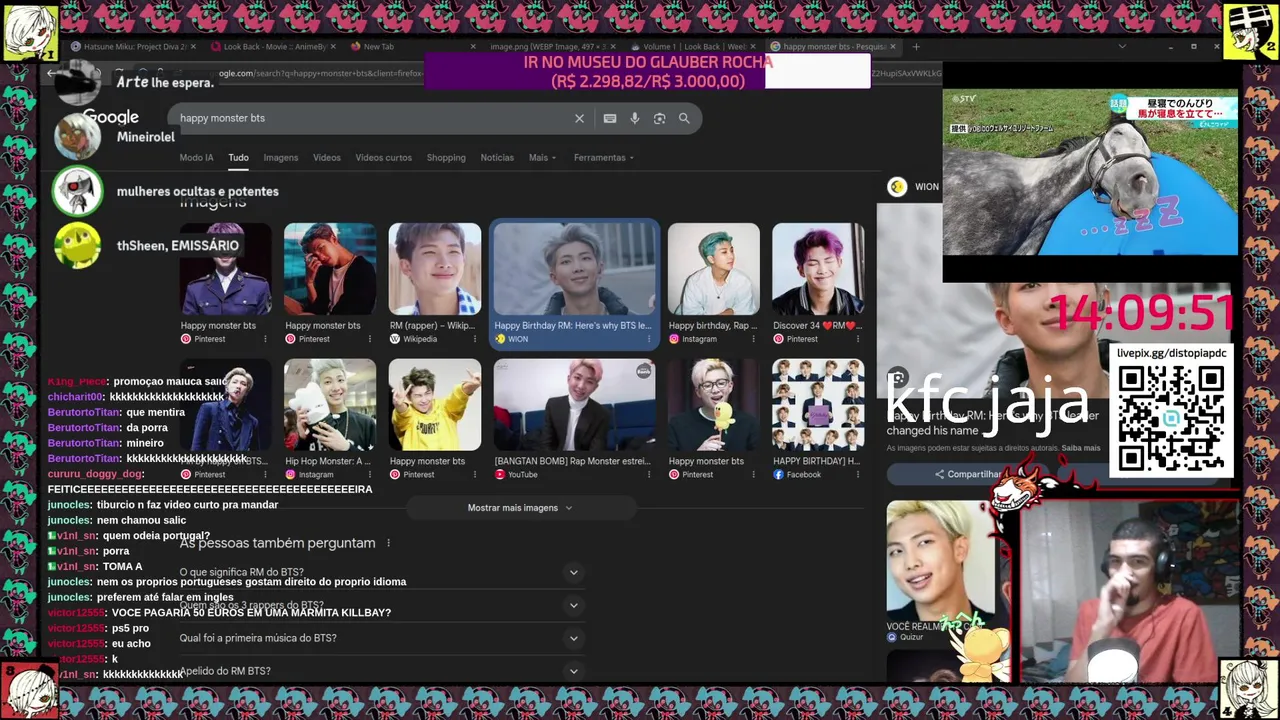The width and height of the screenshot is (1280, 720).
Task: Select the 'Tudo' results tab
Action: (x=238, y=157)
